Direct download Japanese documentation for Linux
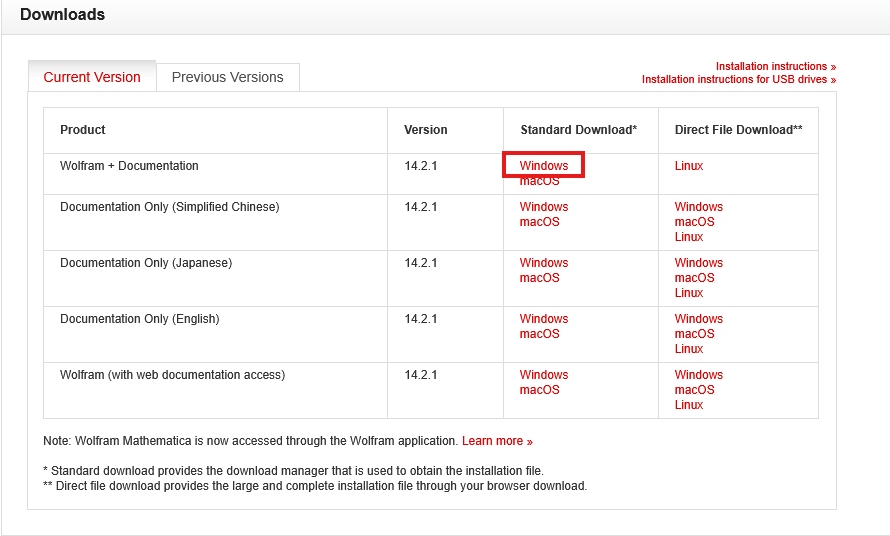890x536 pixels. pyautogui.click(x=689, y=293)
